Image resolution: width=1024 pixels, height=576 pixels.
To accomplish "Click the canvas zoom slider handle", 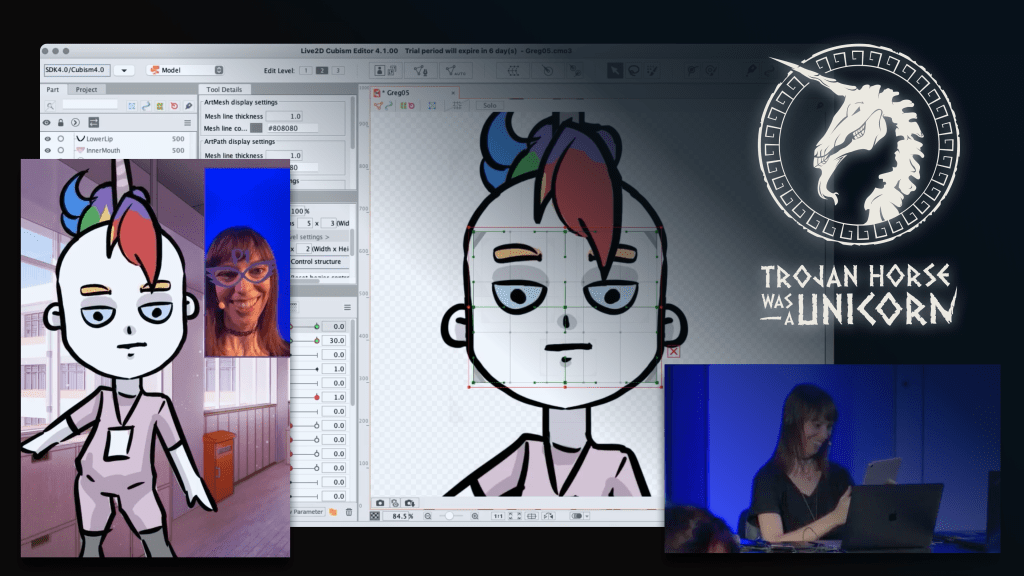I will [449, 516].
